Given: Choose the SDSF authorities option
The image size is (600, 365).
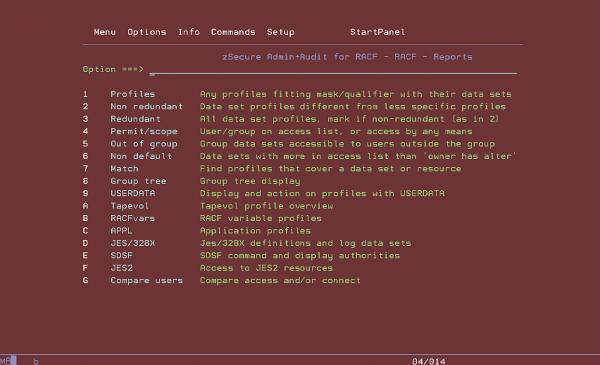Looking at the screenshot, I should point(121,256).
